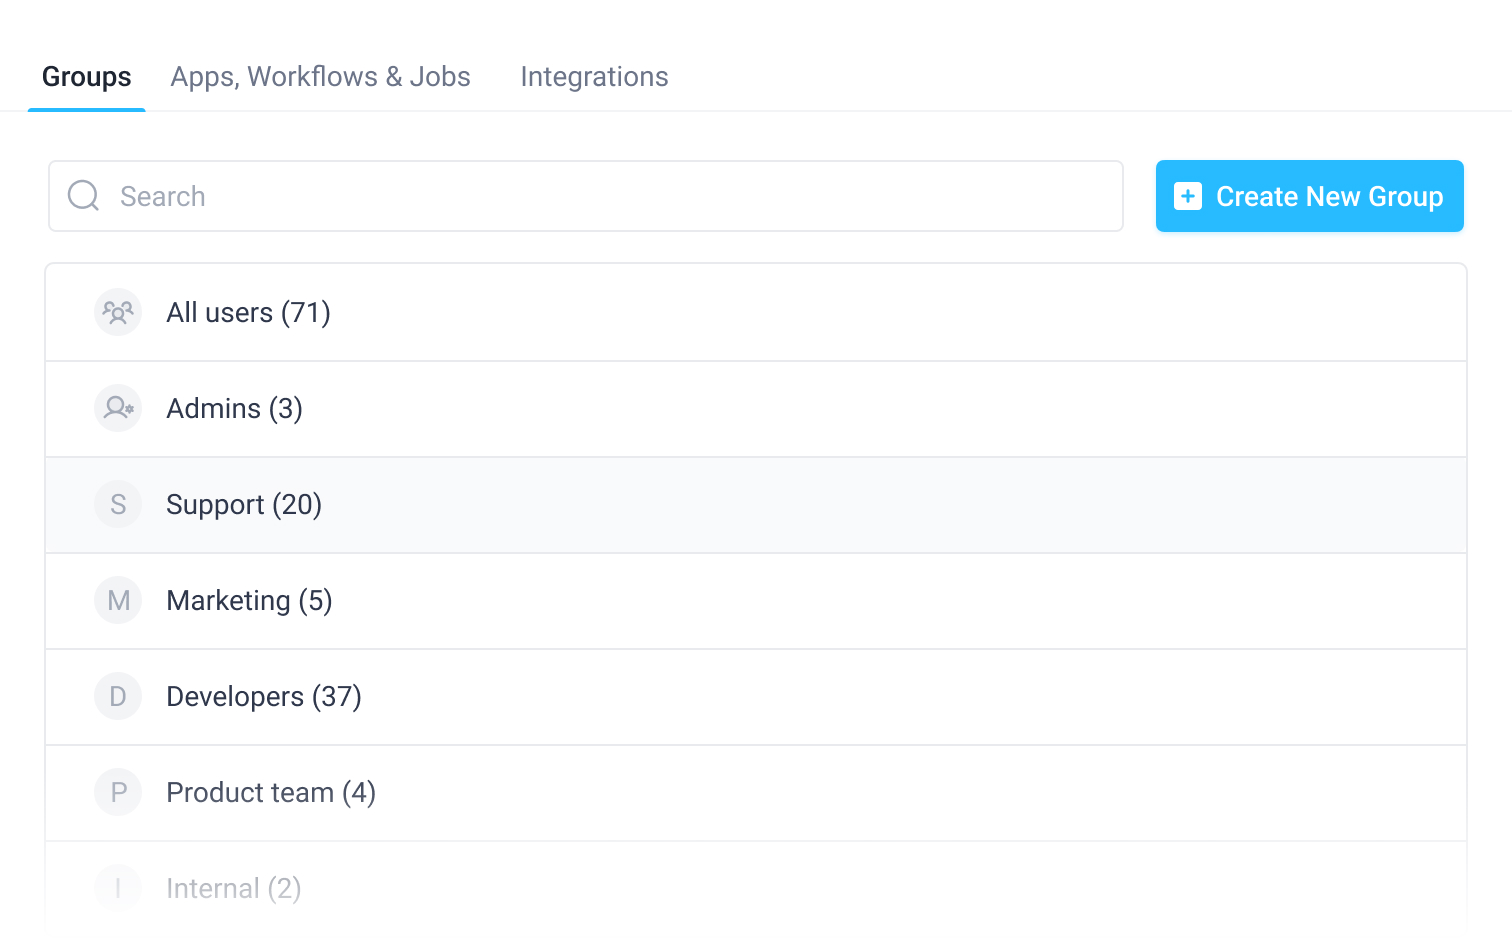Open the Admins (3) group
This screenshot has height=944, width=1512.
(234, 408)
